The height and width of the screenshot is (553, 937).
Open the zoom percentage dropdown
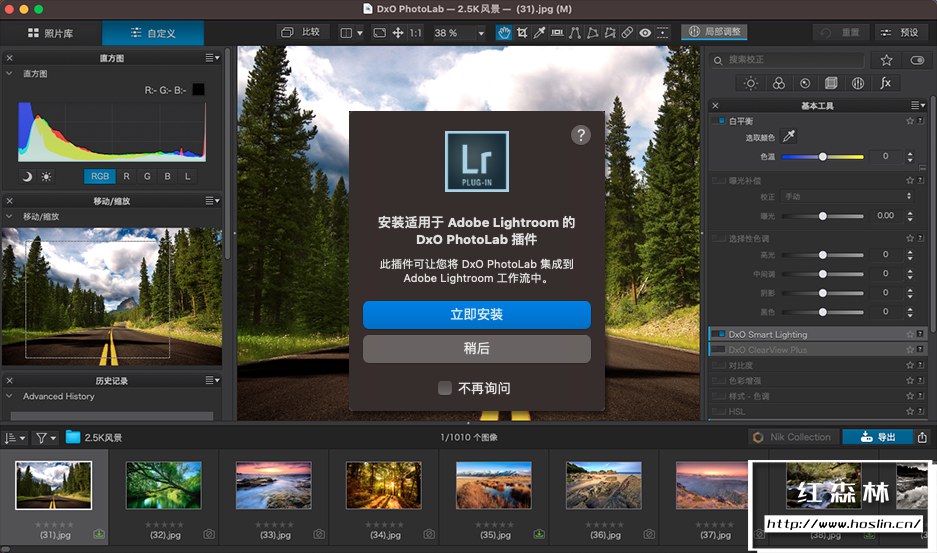[481, 33]
